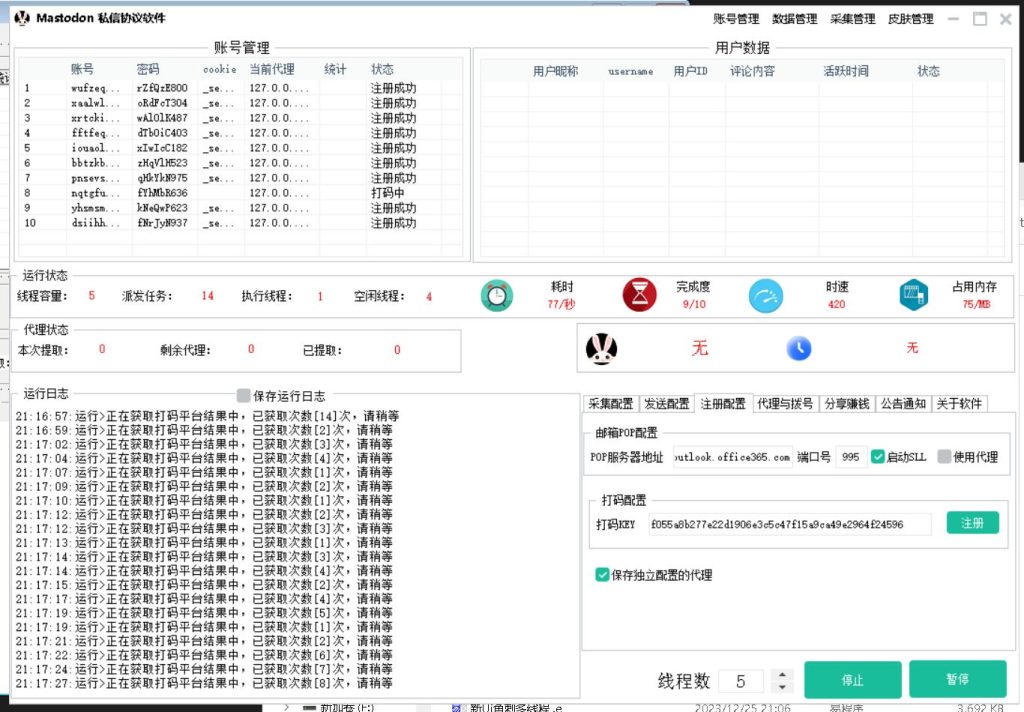Click the blue clock icon near the red 无
1024x712 pixels.
point(799,349)
